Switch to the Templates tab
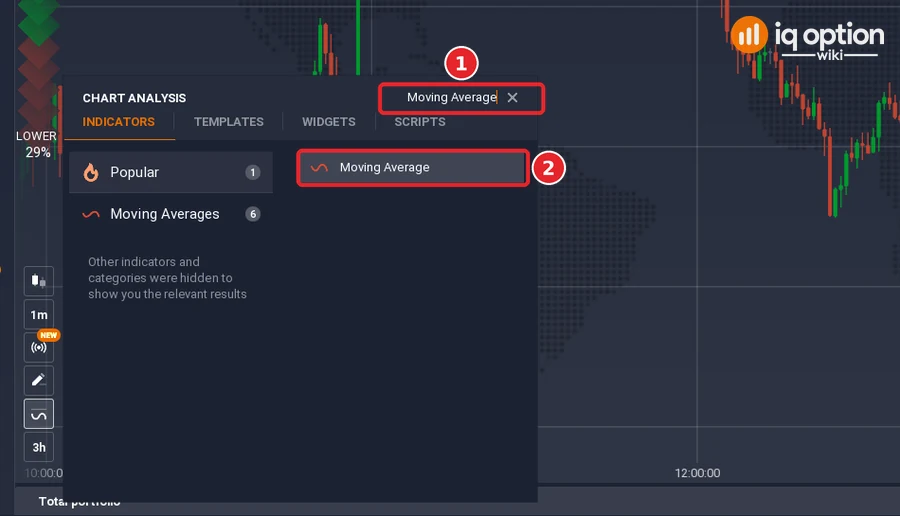Viewport: 900px width, 516px height. click(x=228, y=122)
